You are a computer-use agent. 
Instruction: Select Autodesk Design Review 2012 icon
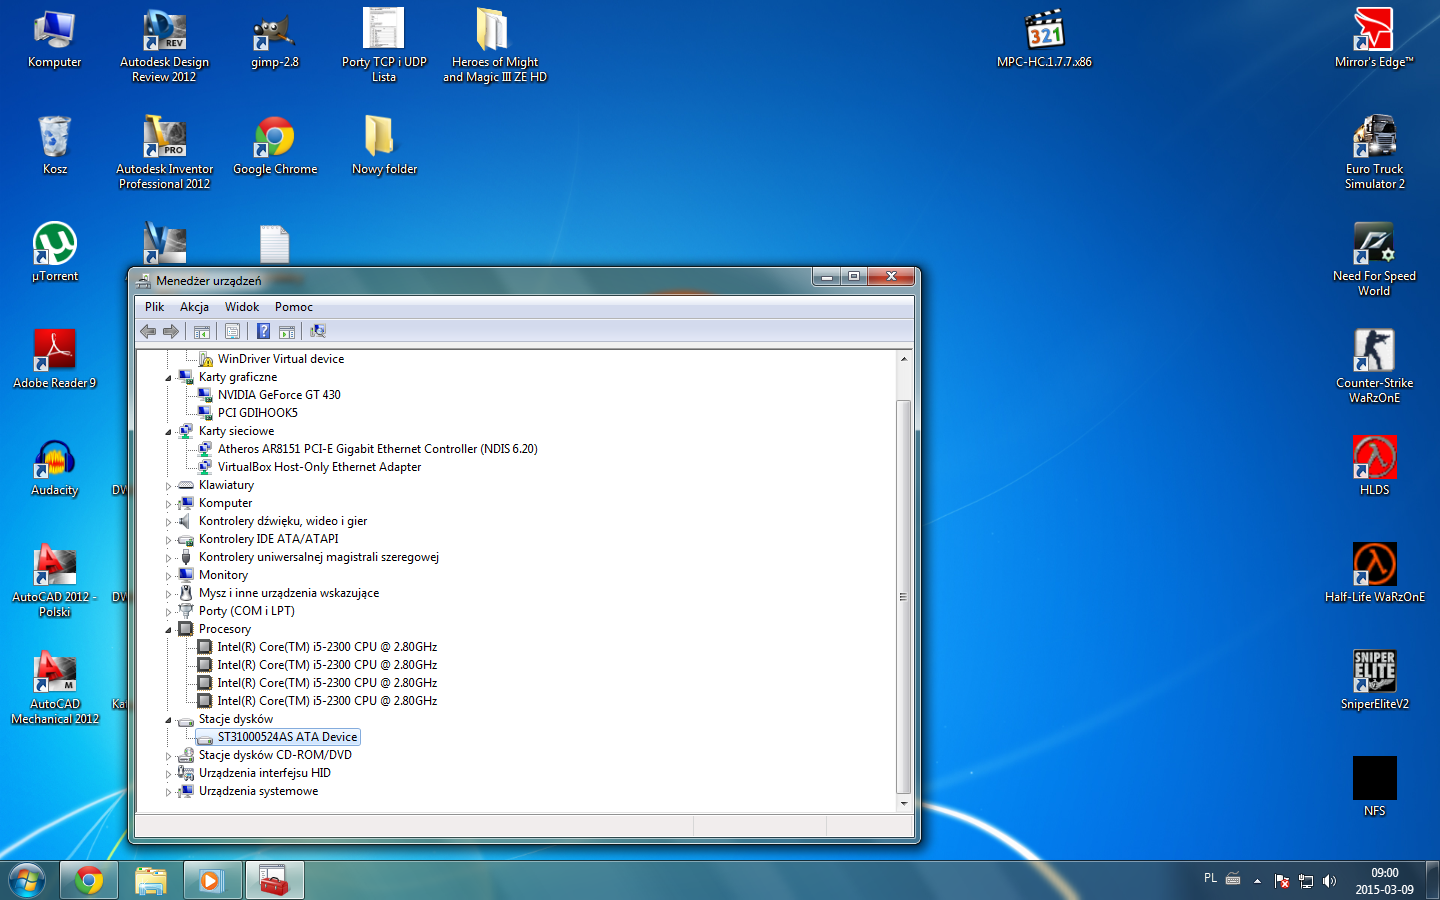165,46
